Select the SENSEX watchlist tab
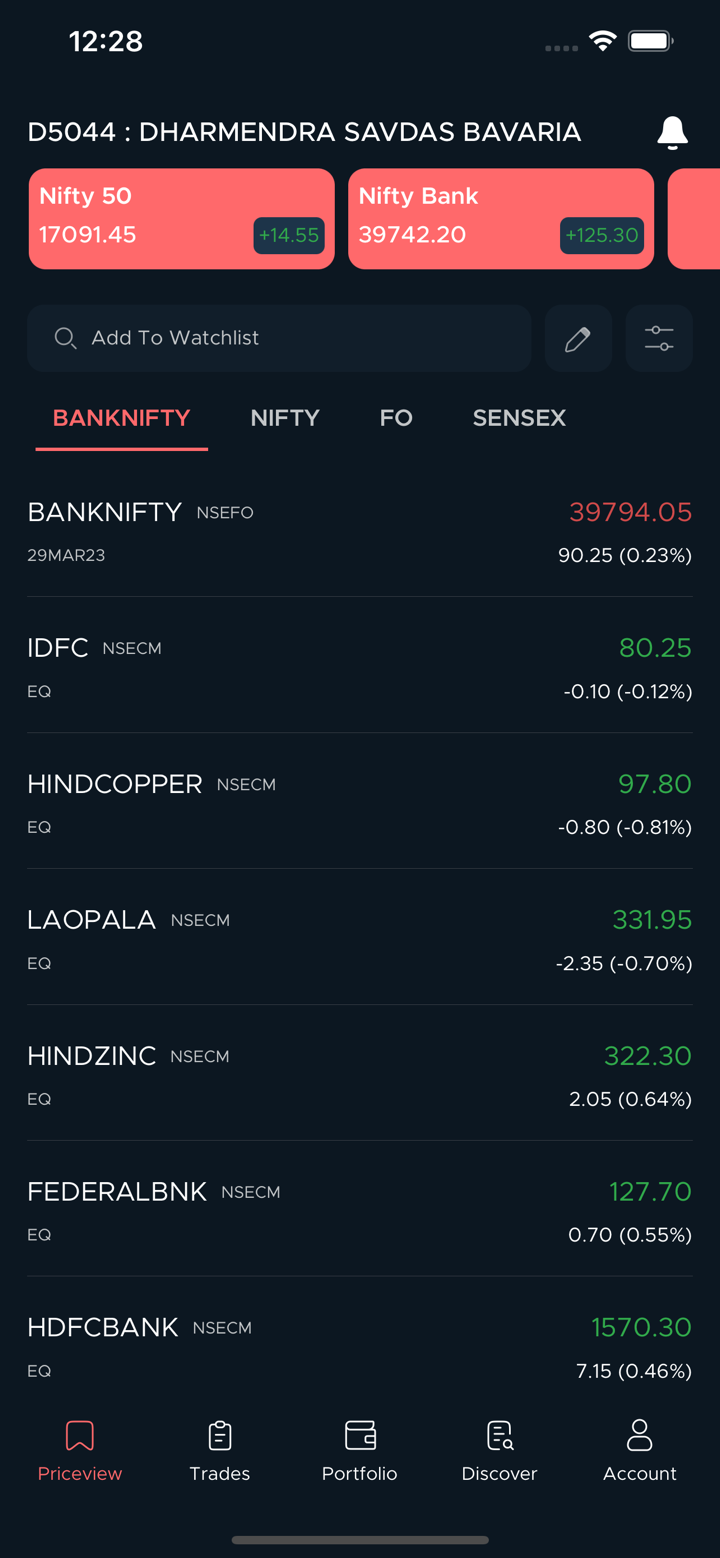 [519, 418]
